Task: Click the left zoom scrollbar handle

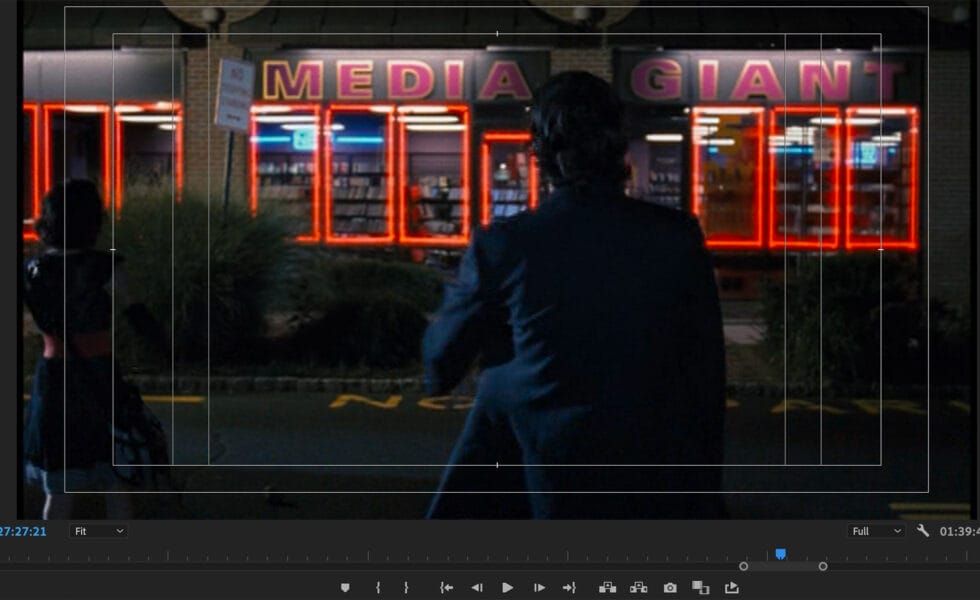Action: 743,566
